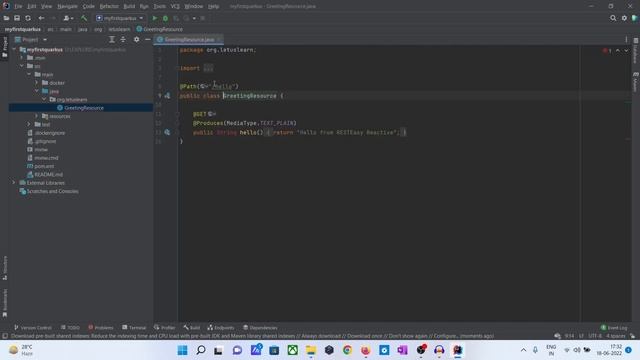Screen dimensions: 640x360
Task: Toggle the Bookmarks tool window stripe button
Action: click(4, 303)
